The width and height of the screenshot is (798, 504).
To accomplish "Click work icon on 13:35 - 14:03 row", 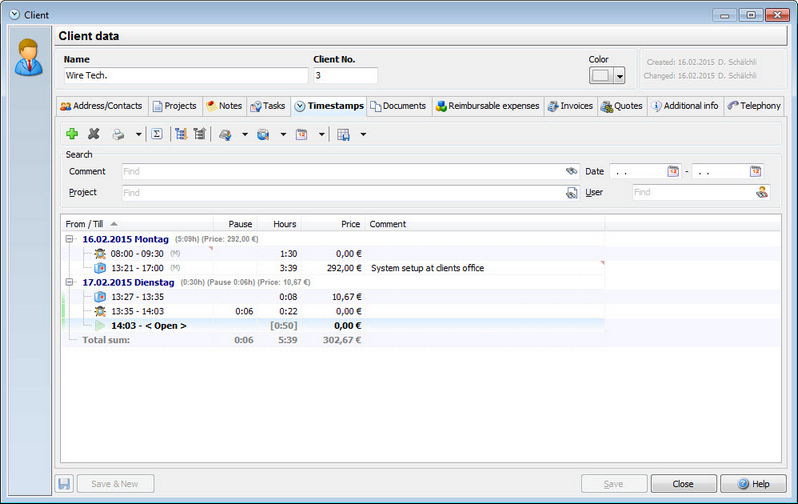I will (100, 311).
